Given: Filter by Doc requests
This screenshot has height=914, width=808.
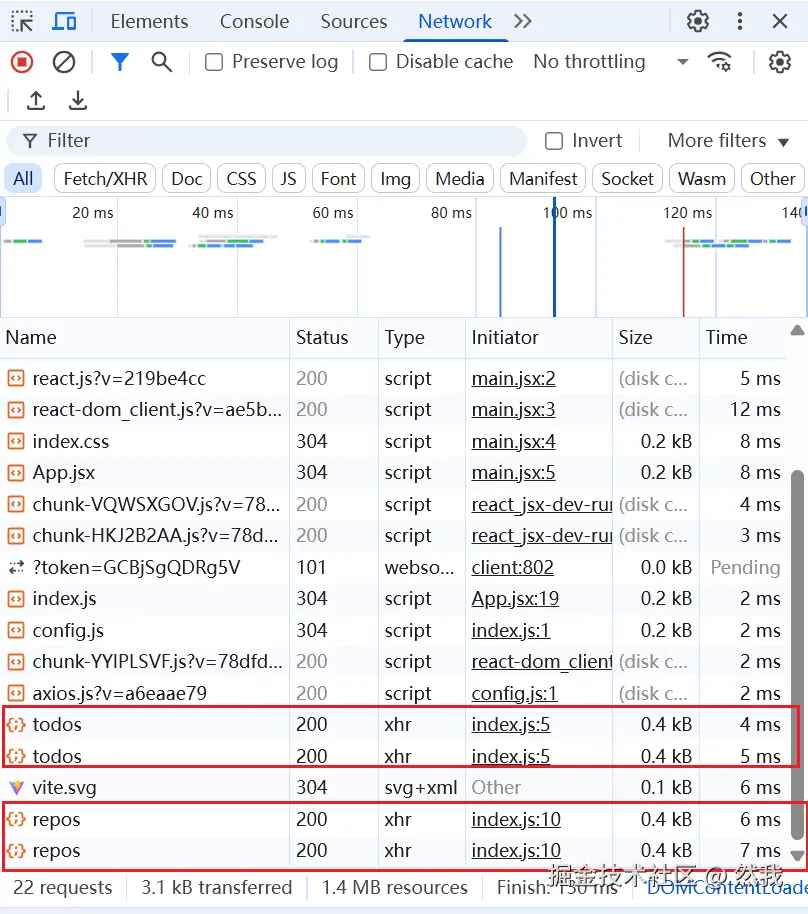Looking at the screenshot, I should (x=187, y=178).
